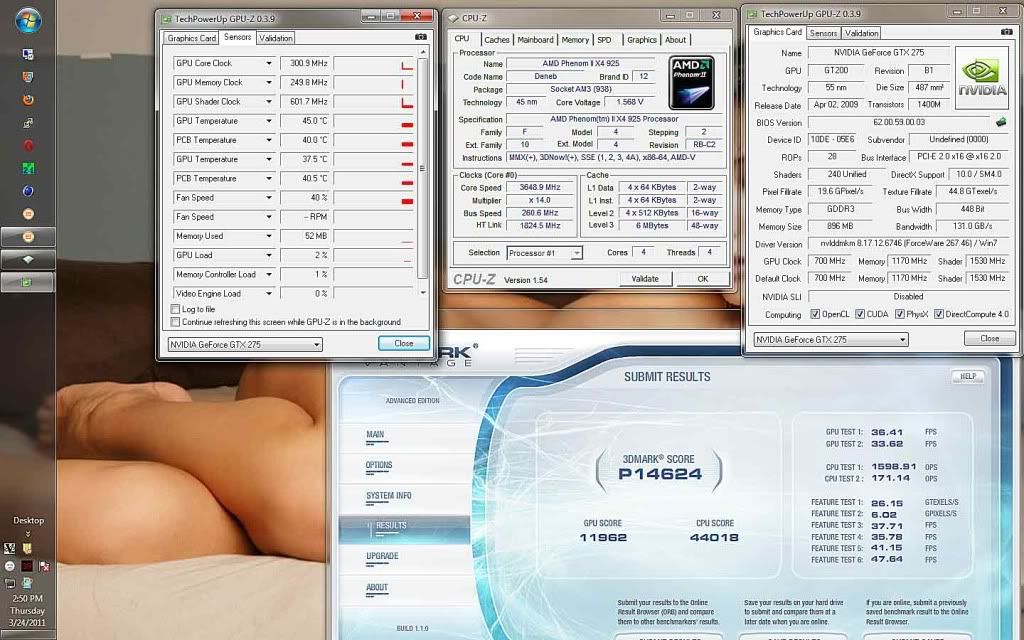This screenshot has width=1024, height=640.
Task: Show hidden icons via the chevron under Desktop
Action: 27,534
